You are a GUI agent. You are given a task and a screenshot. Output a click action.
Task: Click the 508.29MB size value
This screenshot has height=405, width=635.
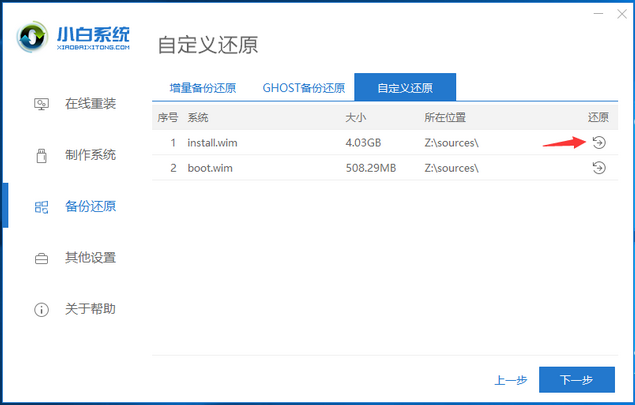(371, 168)
